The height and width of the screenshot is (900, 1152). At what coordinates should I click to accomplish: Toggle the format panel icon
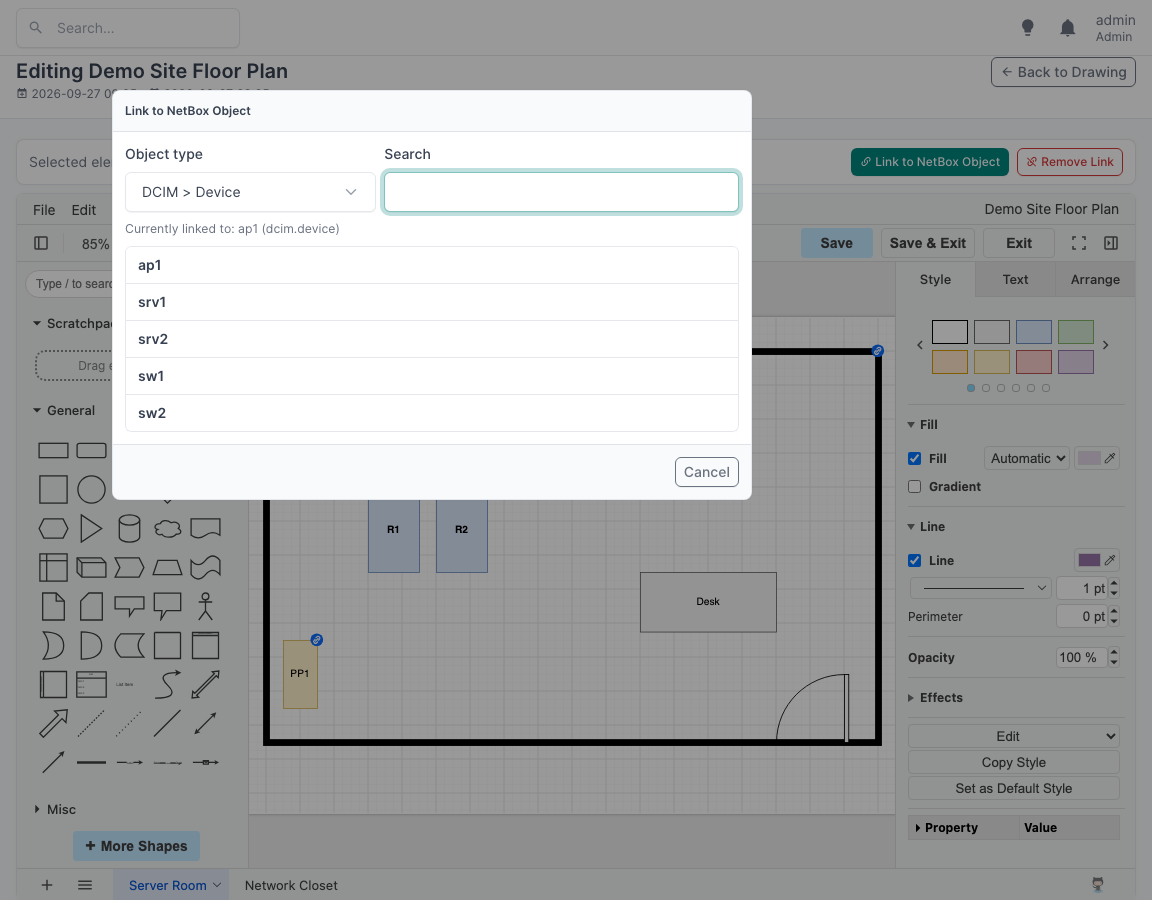click(x=1111, y=243)
